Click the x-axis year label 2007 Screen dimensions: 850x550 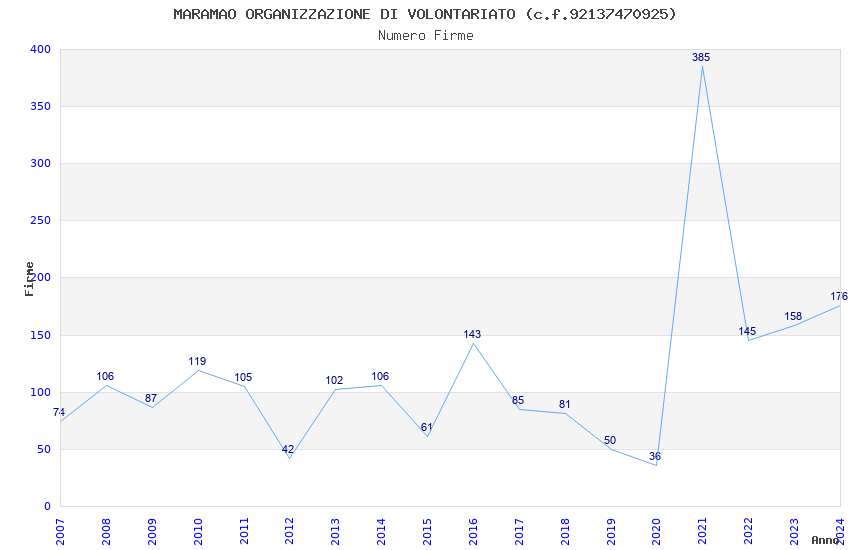60,532
